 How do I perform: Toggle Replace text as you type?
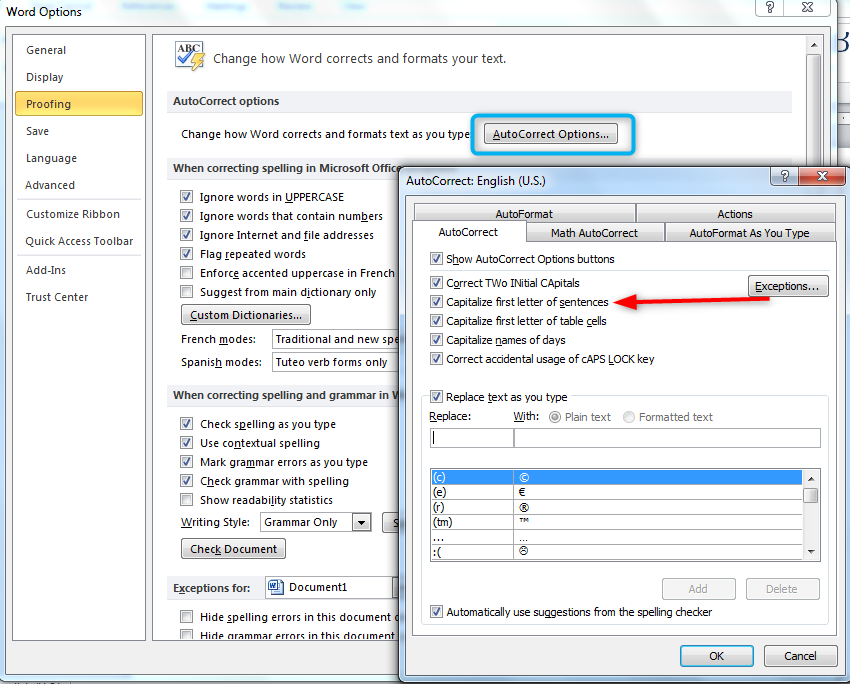[x=436, y=396]
